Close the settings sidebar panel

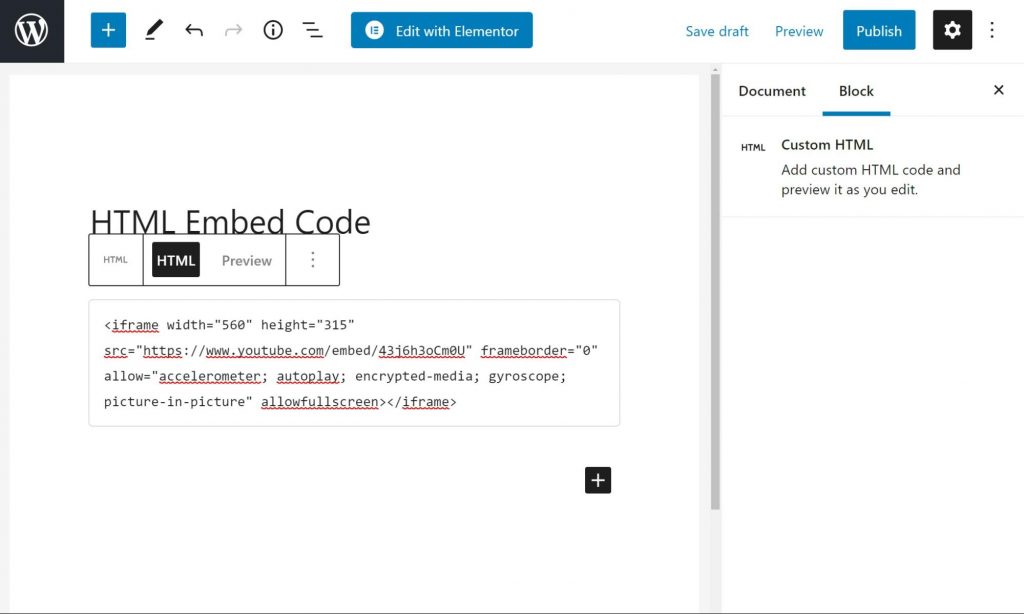[998, 90]
